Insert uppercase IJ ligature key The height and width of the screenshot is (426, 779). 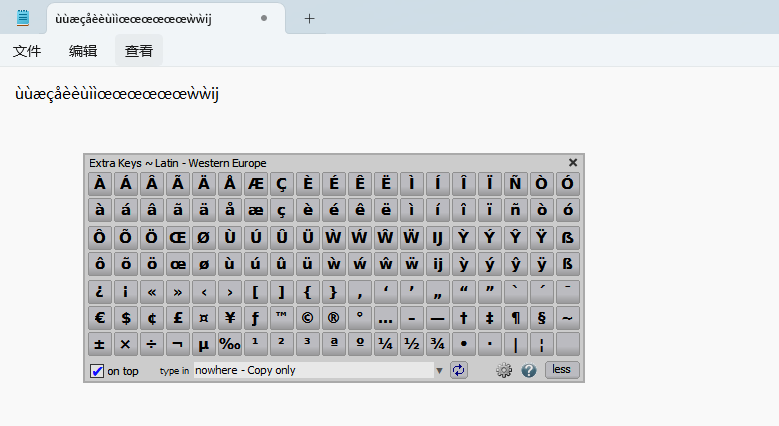pyautogui.click(x=437, y=238)
